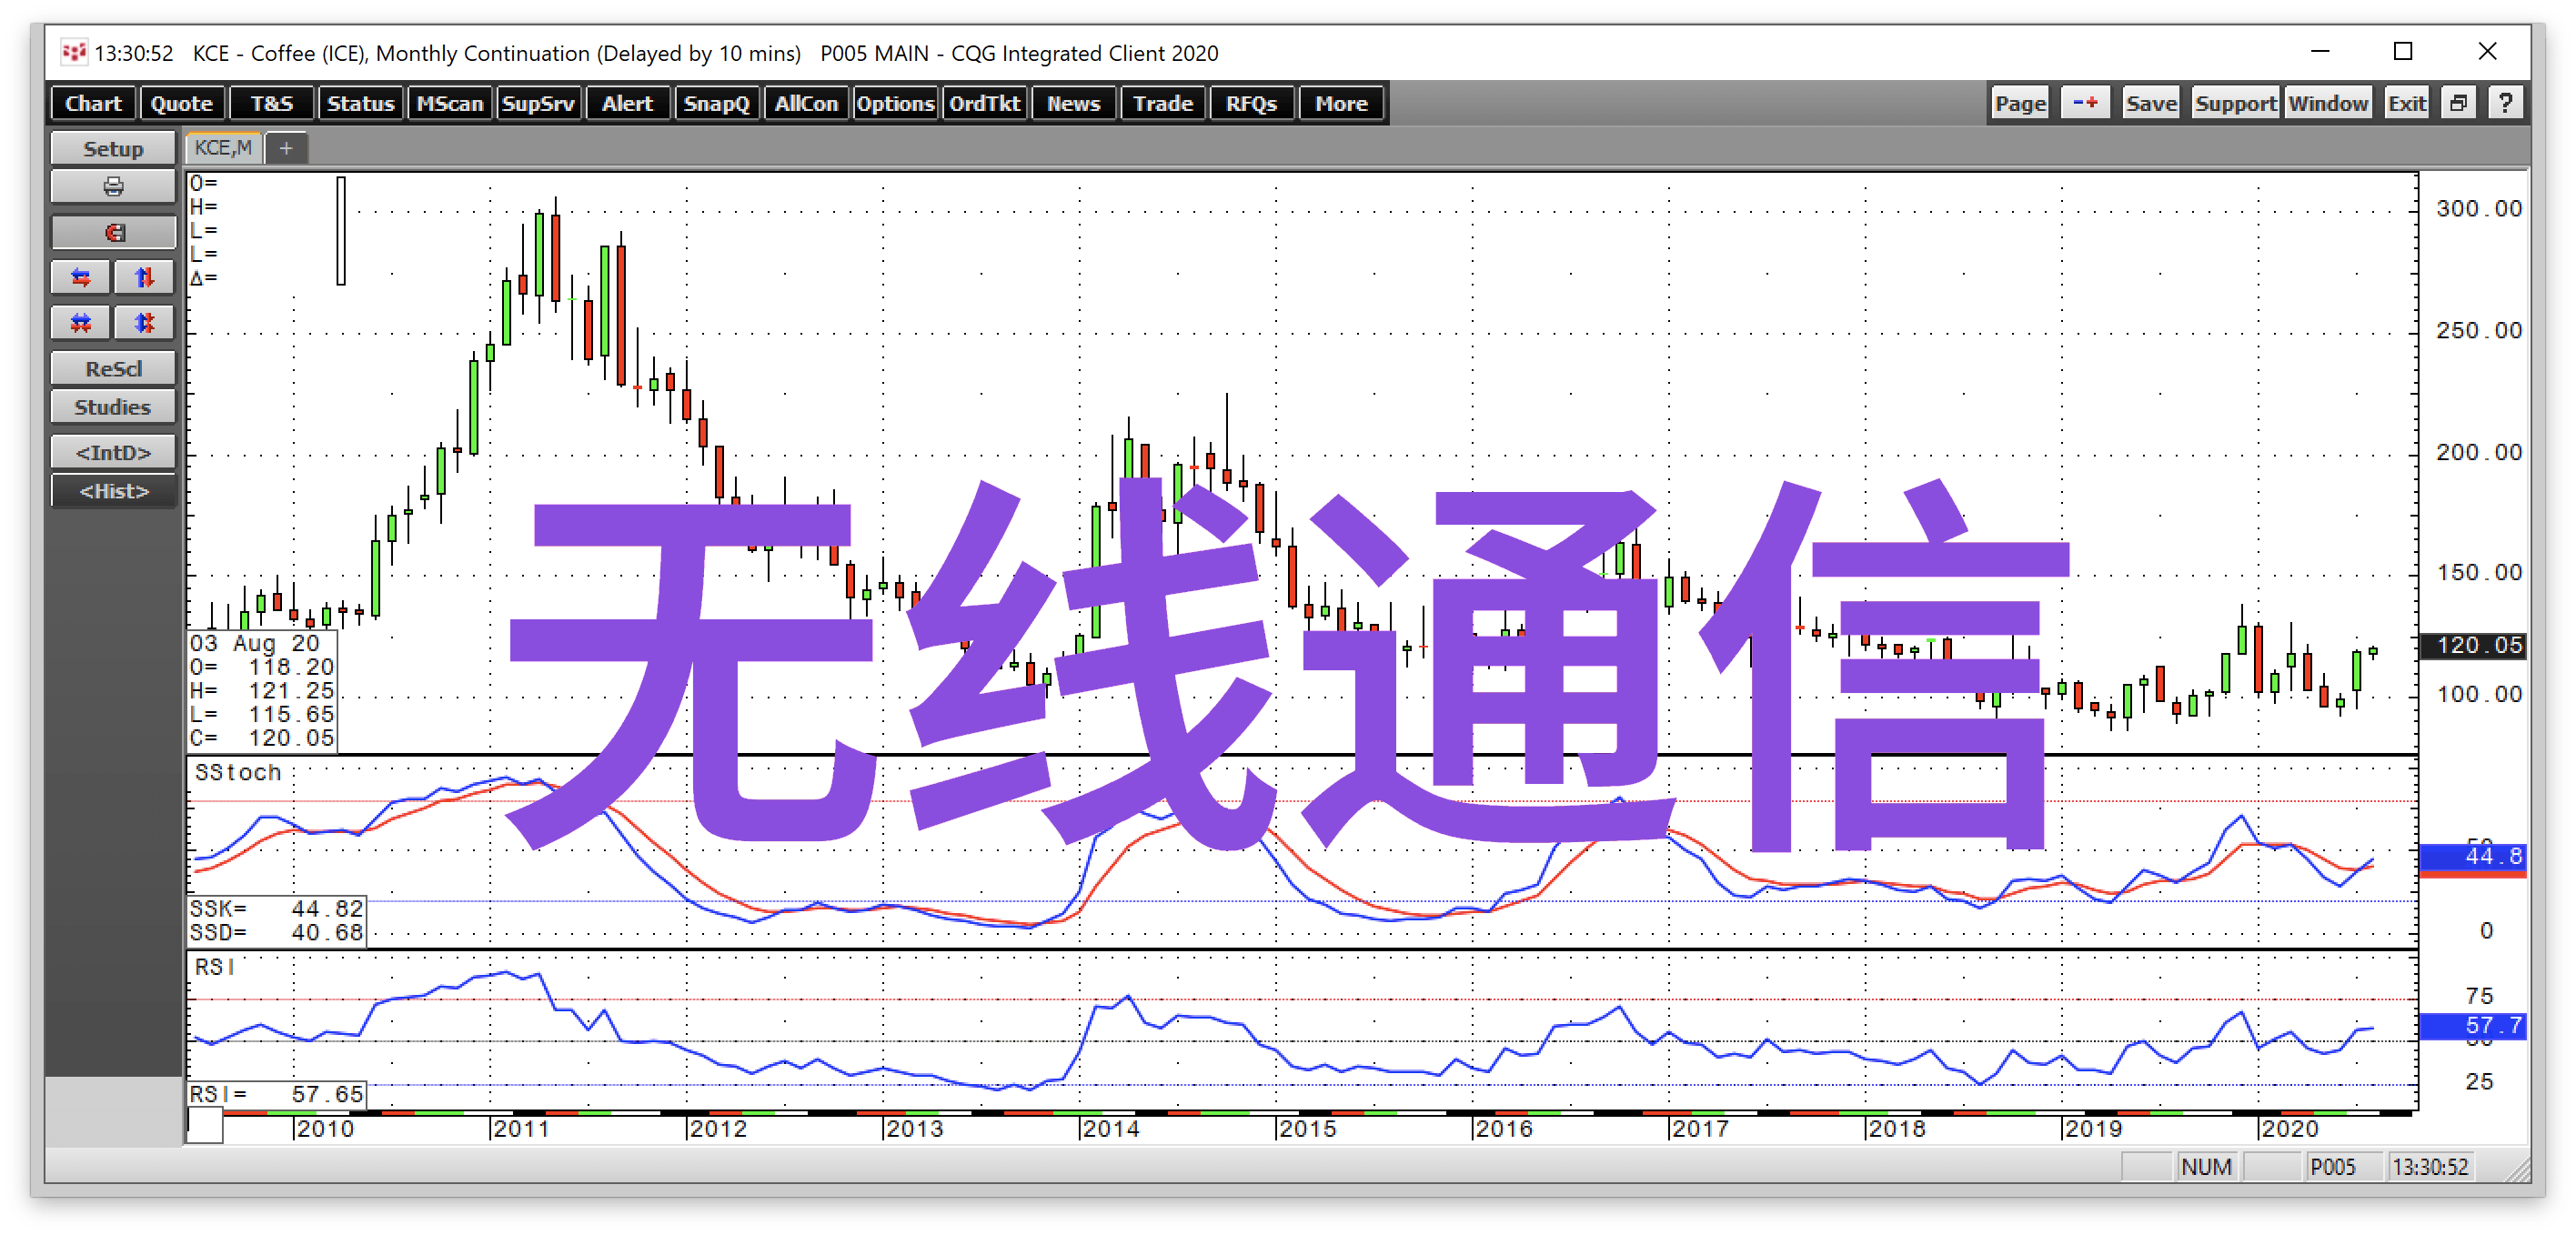
Task: Click the empty box at chart bottom-left corner
Action: (205, 1127)
